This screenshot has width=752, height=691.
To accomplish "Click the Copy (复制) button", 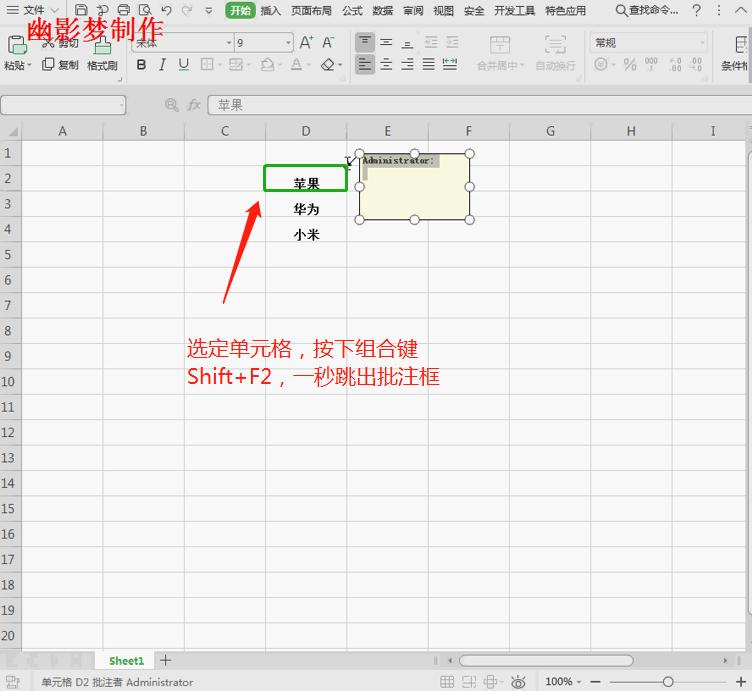I will tap(60, 64).
